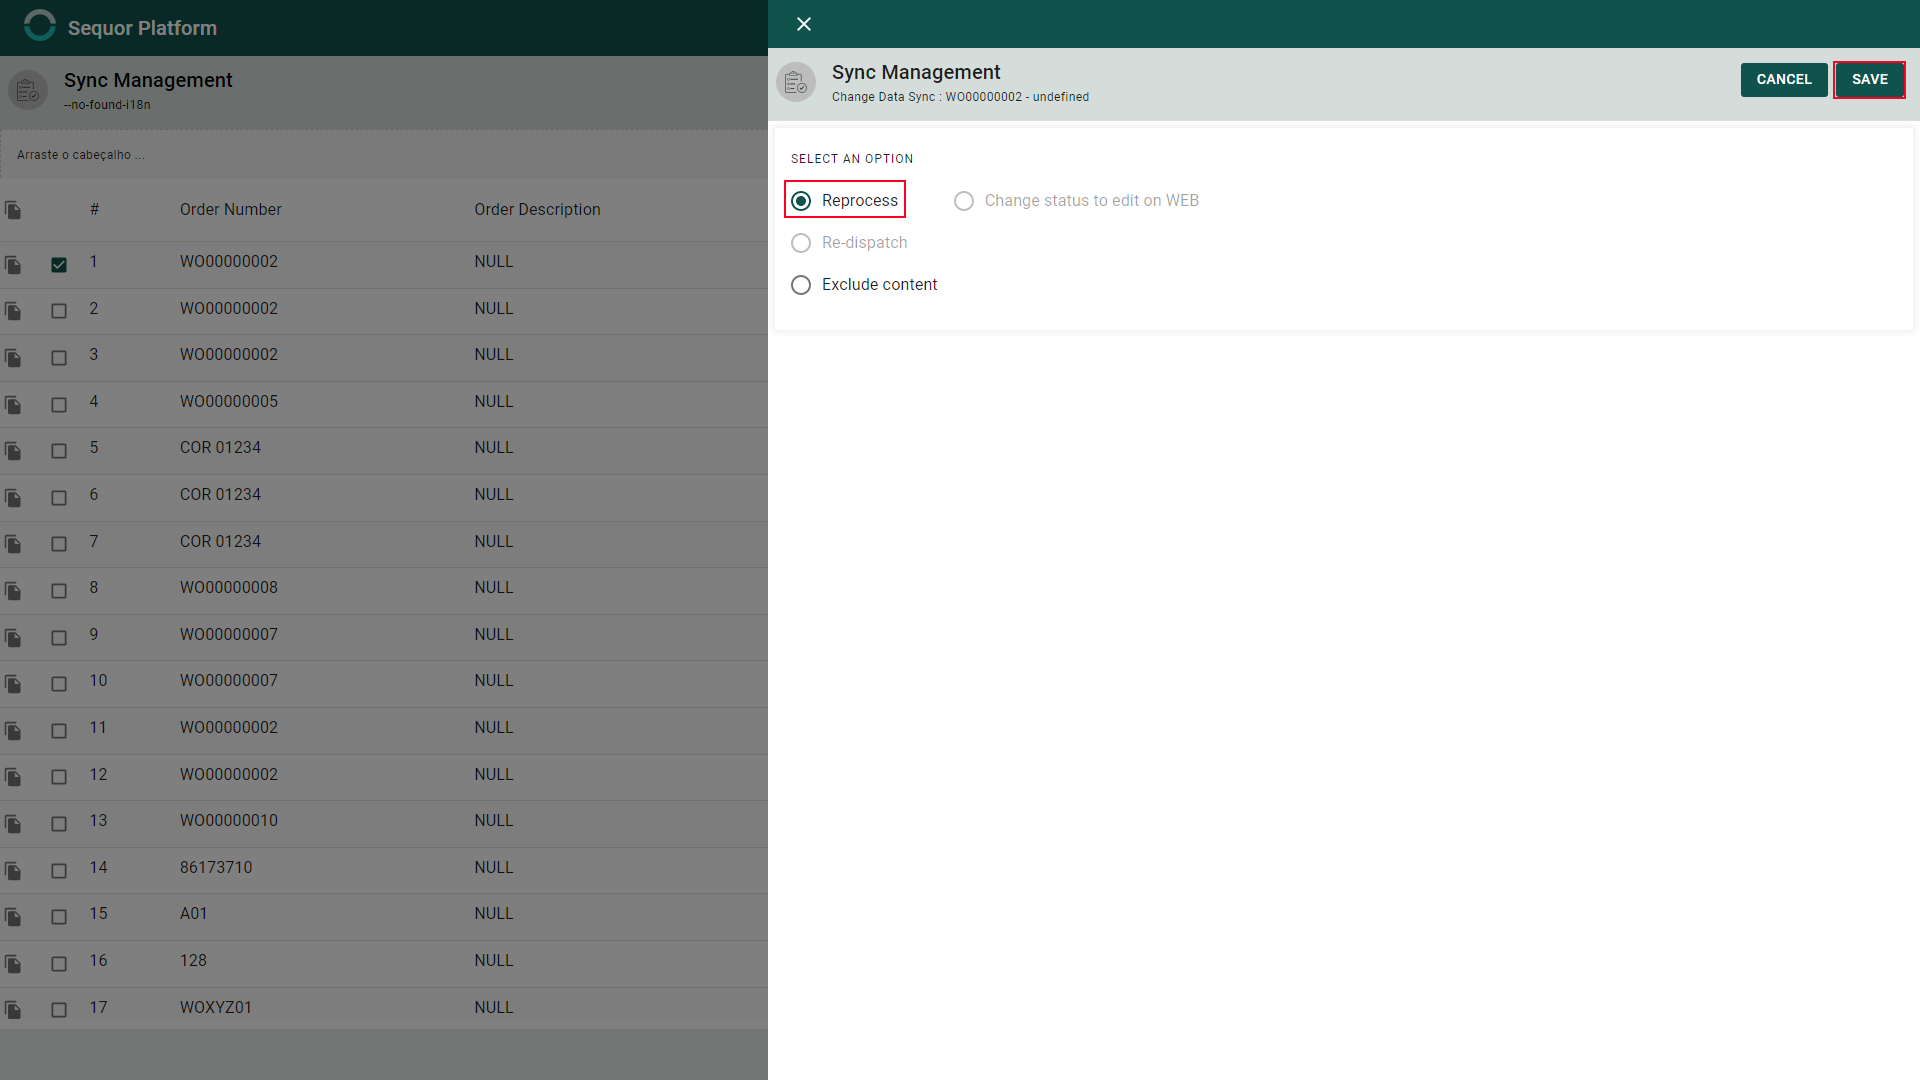Click COR 01234 in row 6
The image size is (1920, 1080).
[x=220, y=494]
